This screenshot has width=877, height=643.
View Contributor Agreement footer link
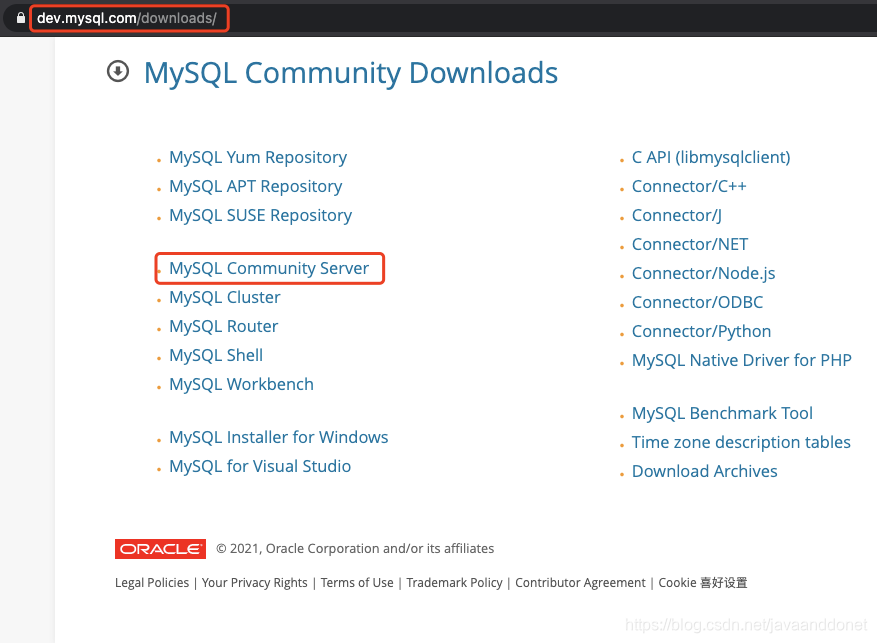(580, 583)
